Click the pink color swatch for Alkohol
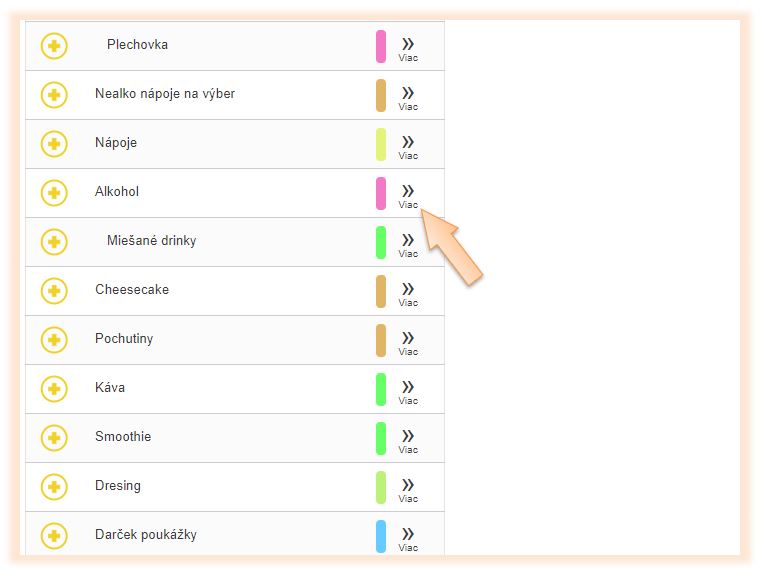 381,193
